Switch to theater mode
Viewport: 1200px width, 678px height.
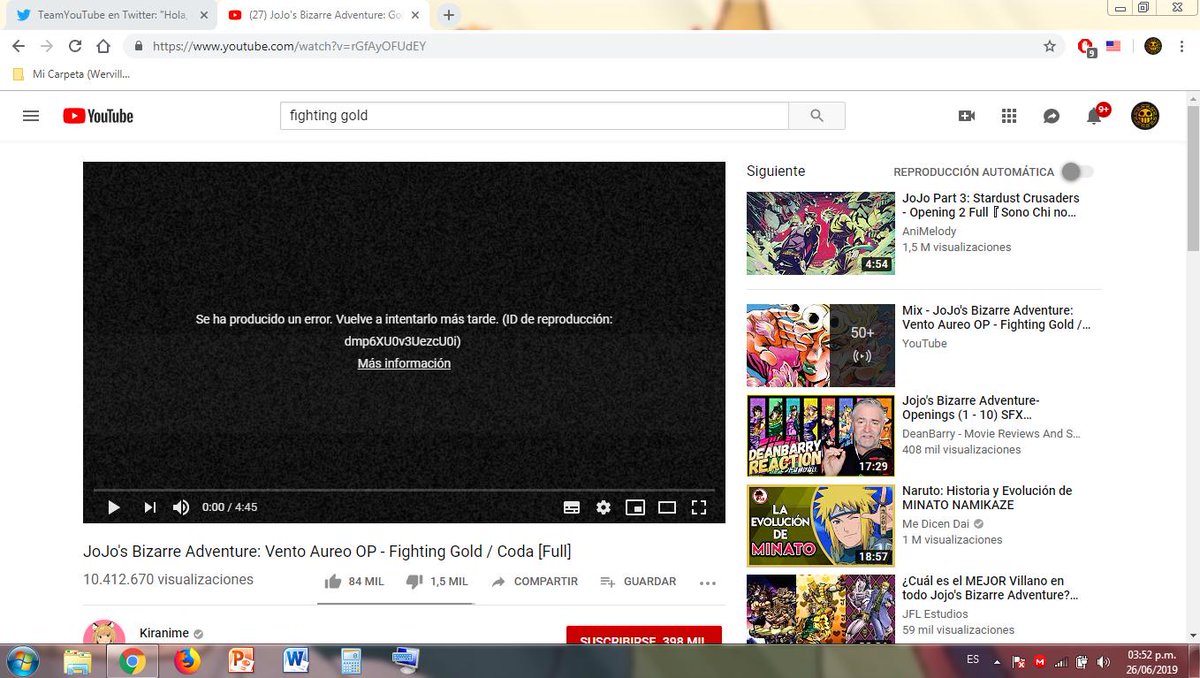(x=667, y=507)
